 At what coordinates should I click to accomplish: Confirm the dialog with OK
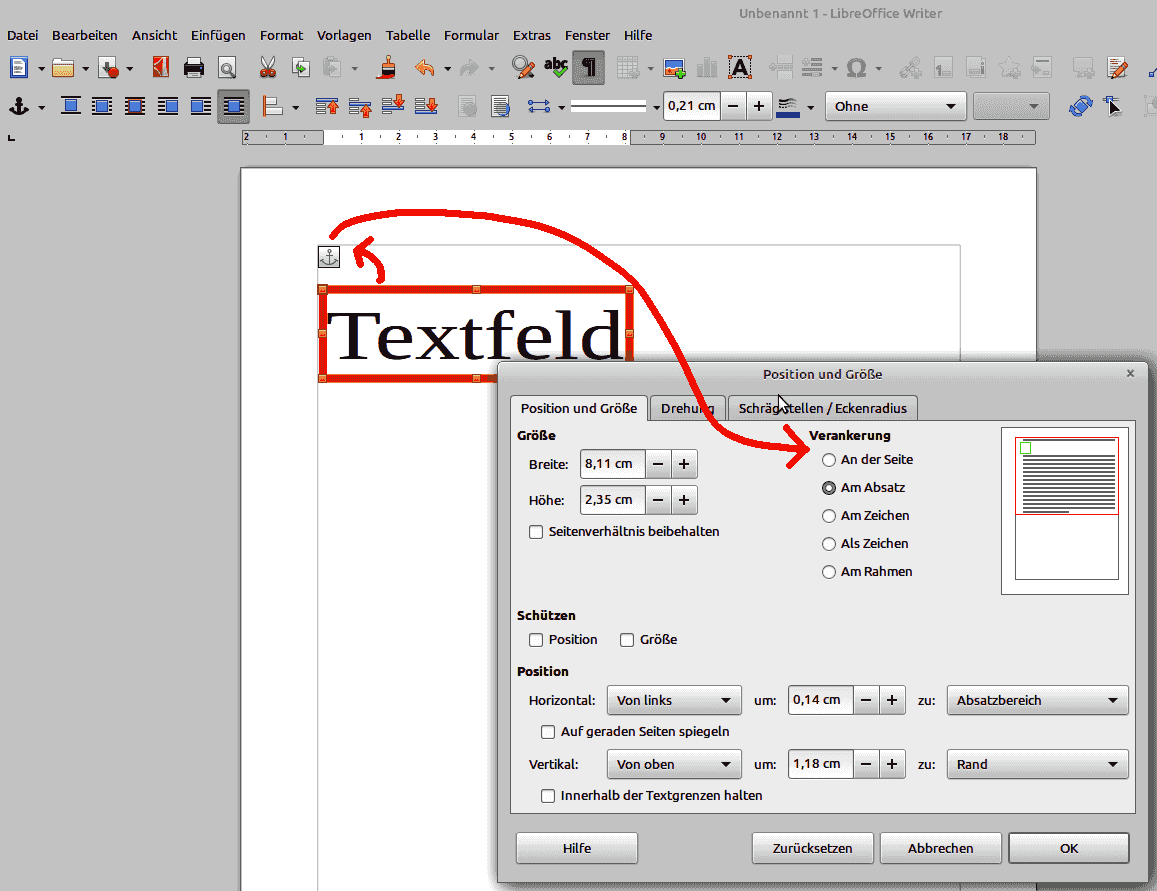[x=1068, y=847]
